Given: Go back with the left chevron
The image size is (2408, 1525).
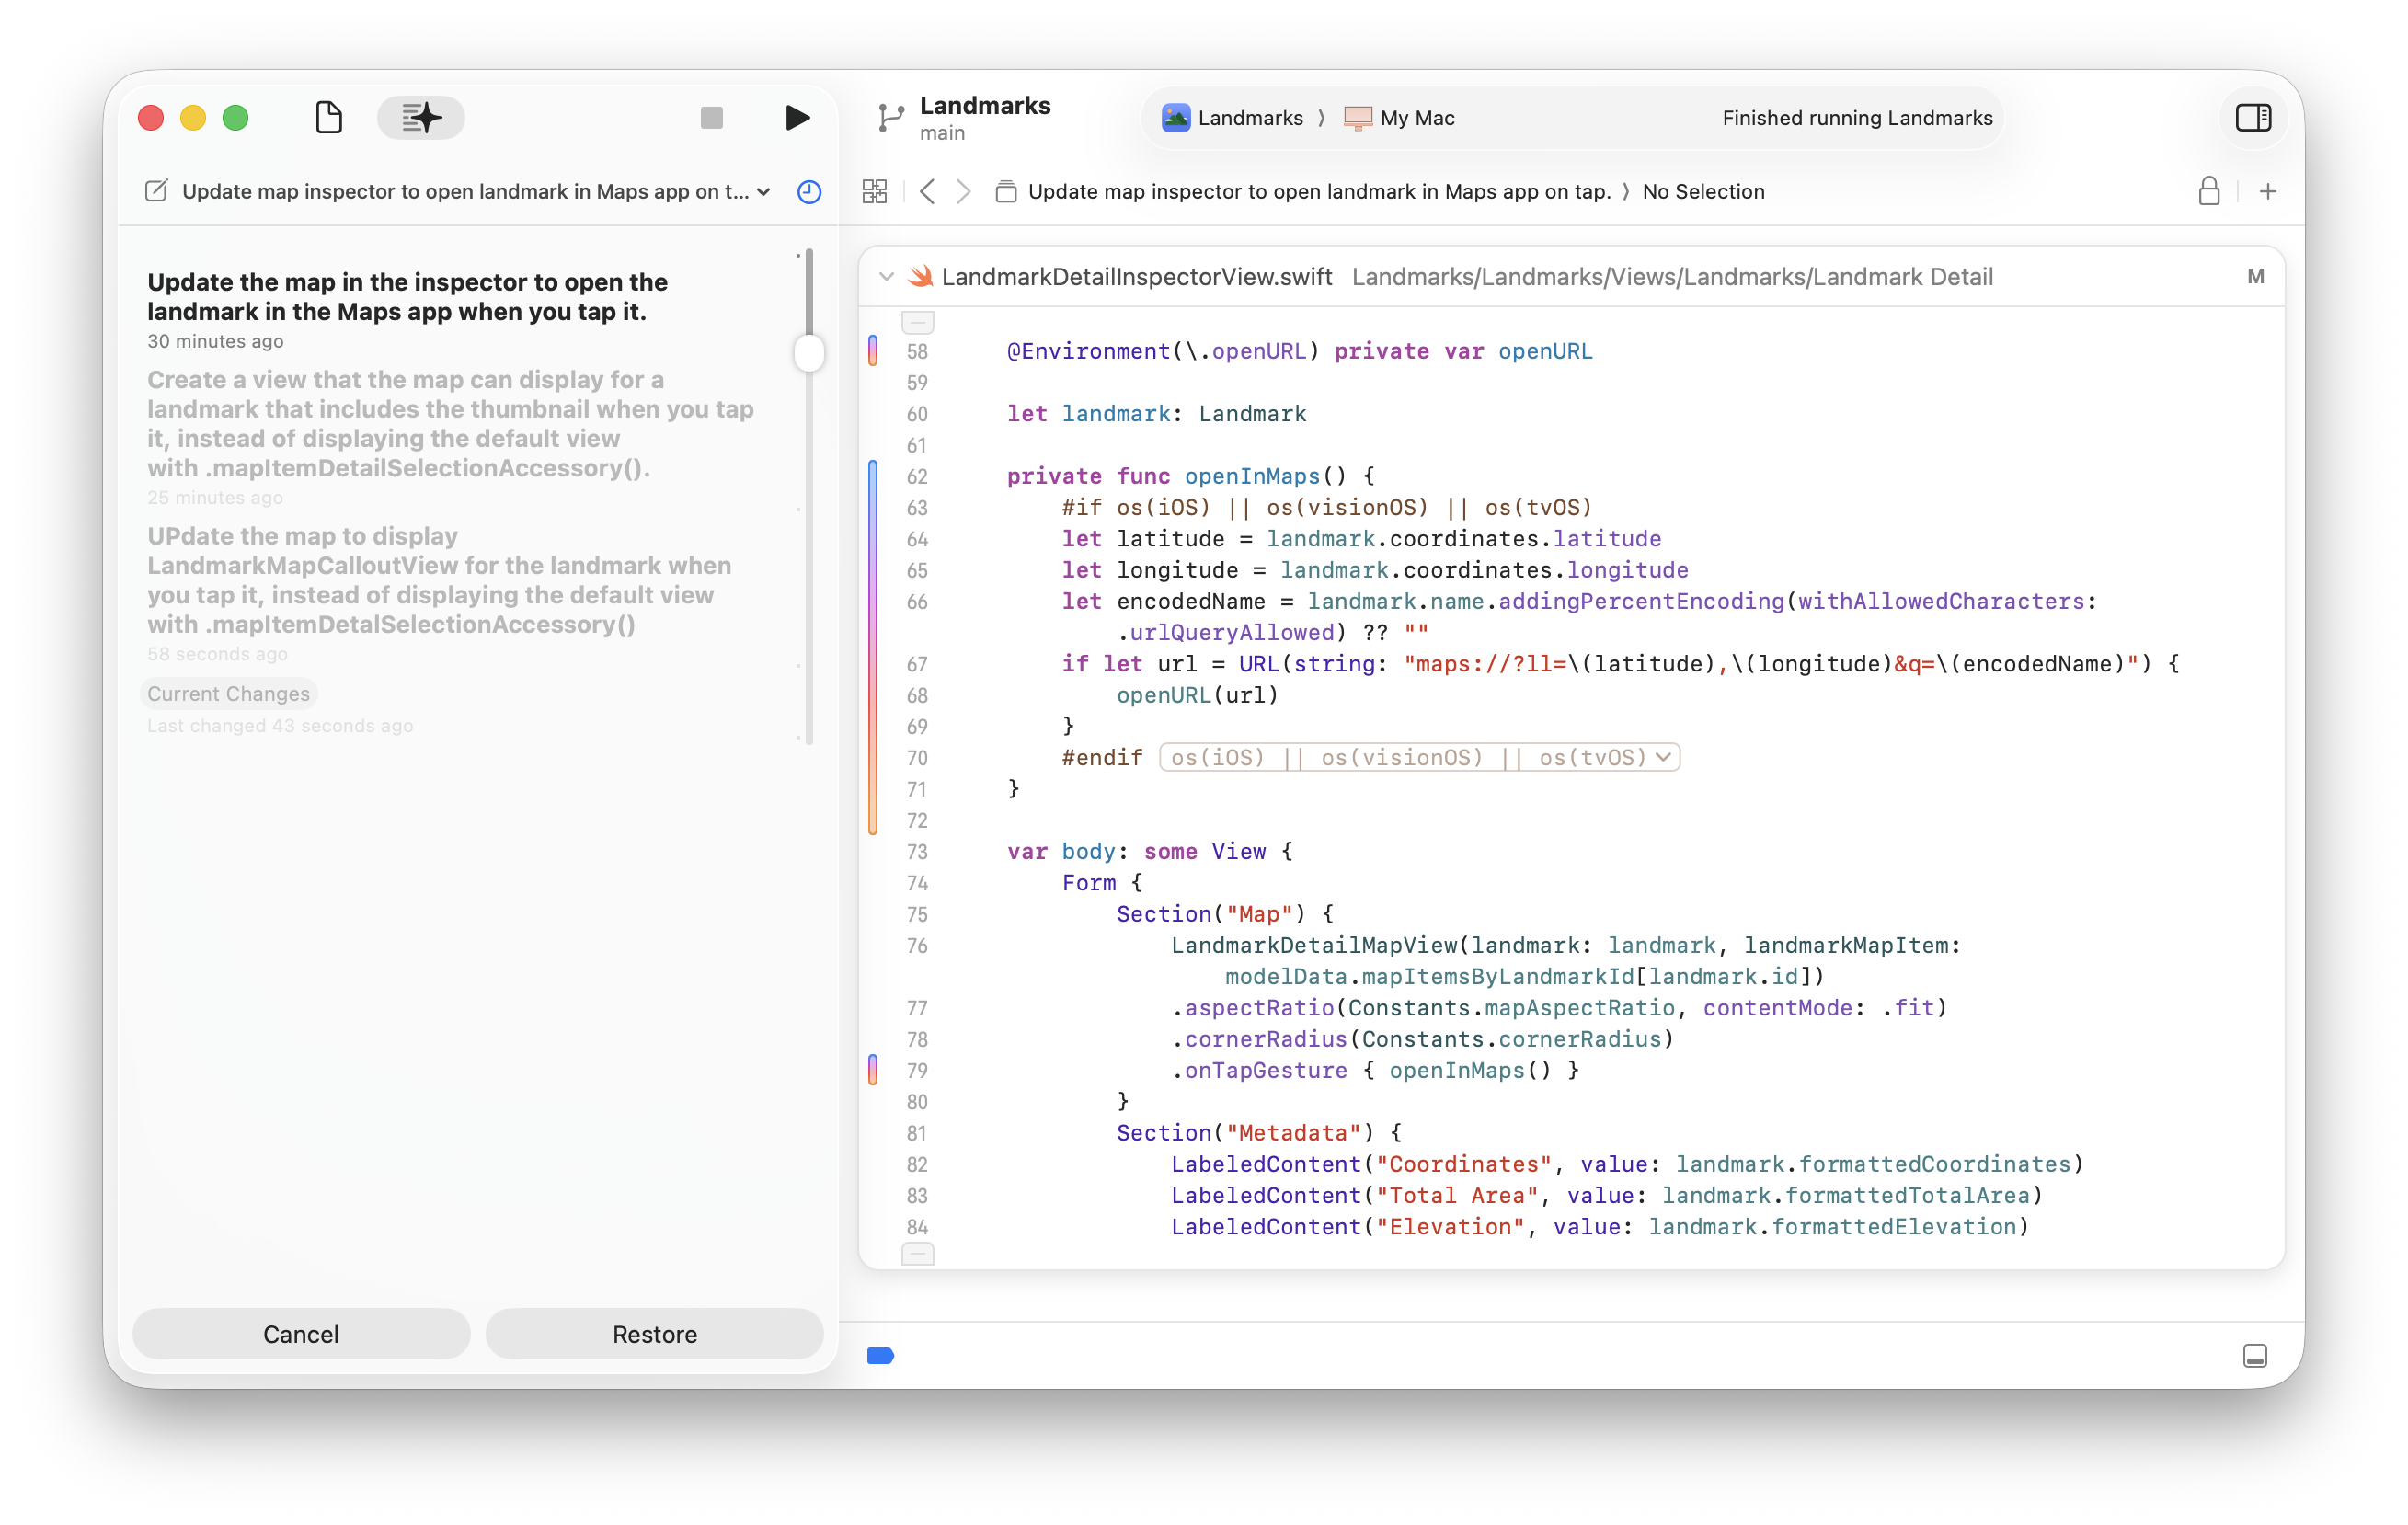Looking at the screenshot, I should (x=927, y=191).
